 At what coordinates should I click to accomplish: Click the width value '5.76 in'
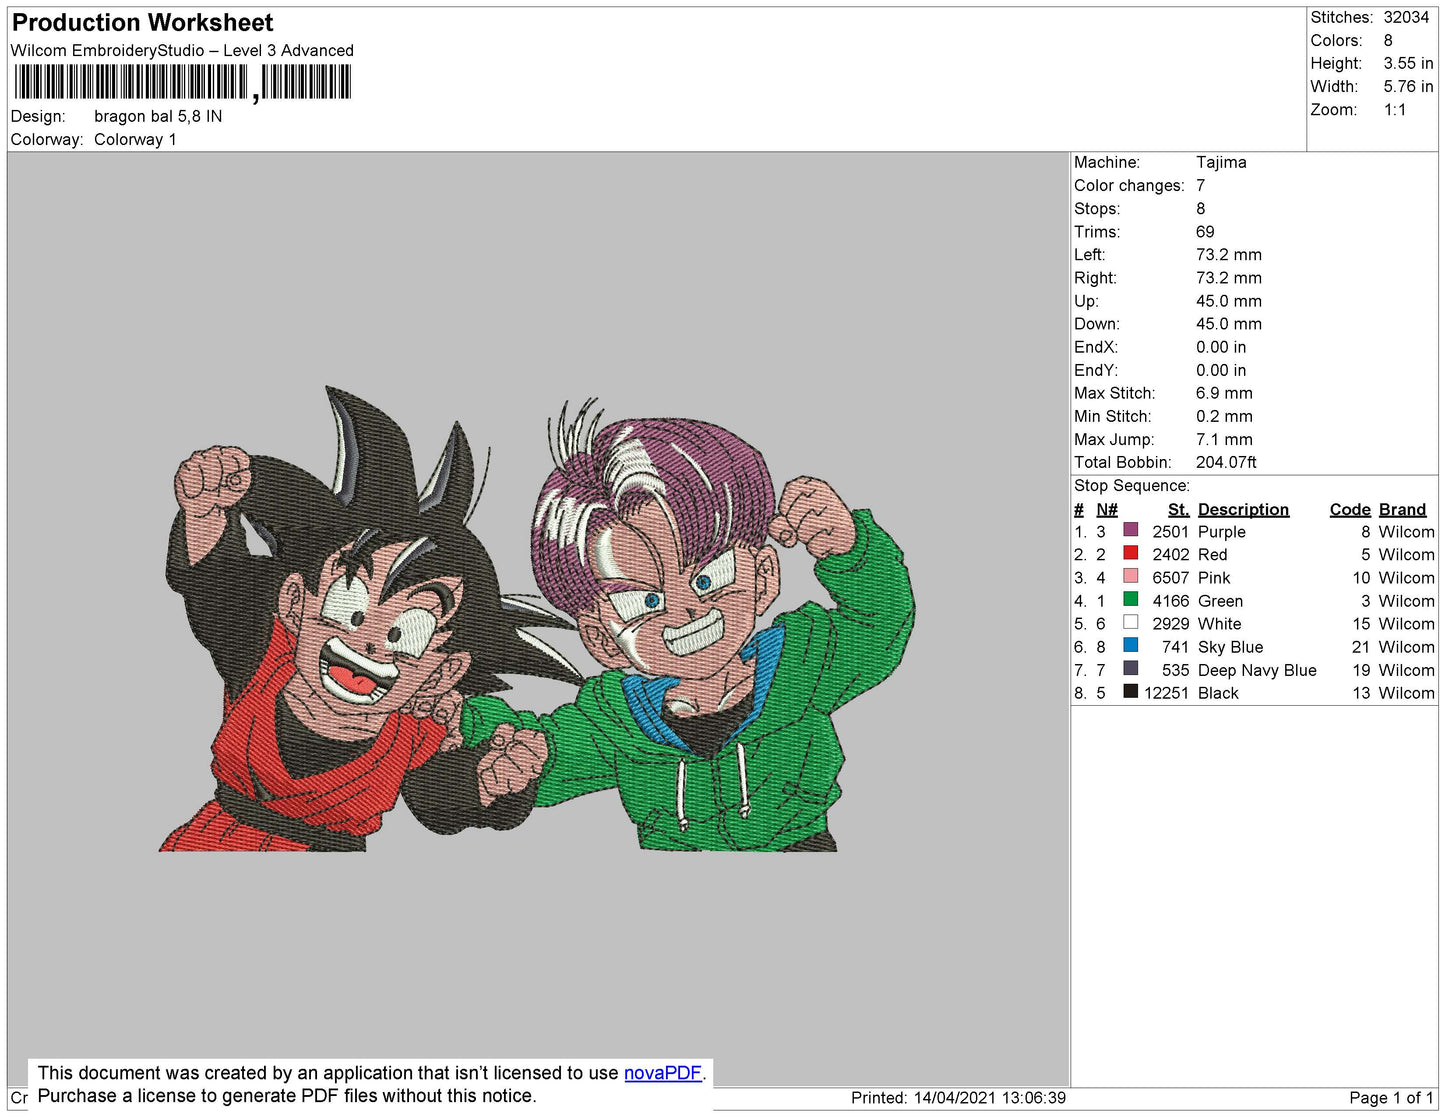[1408, 87]
